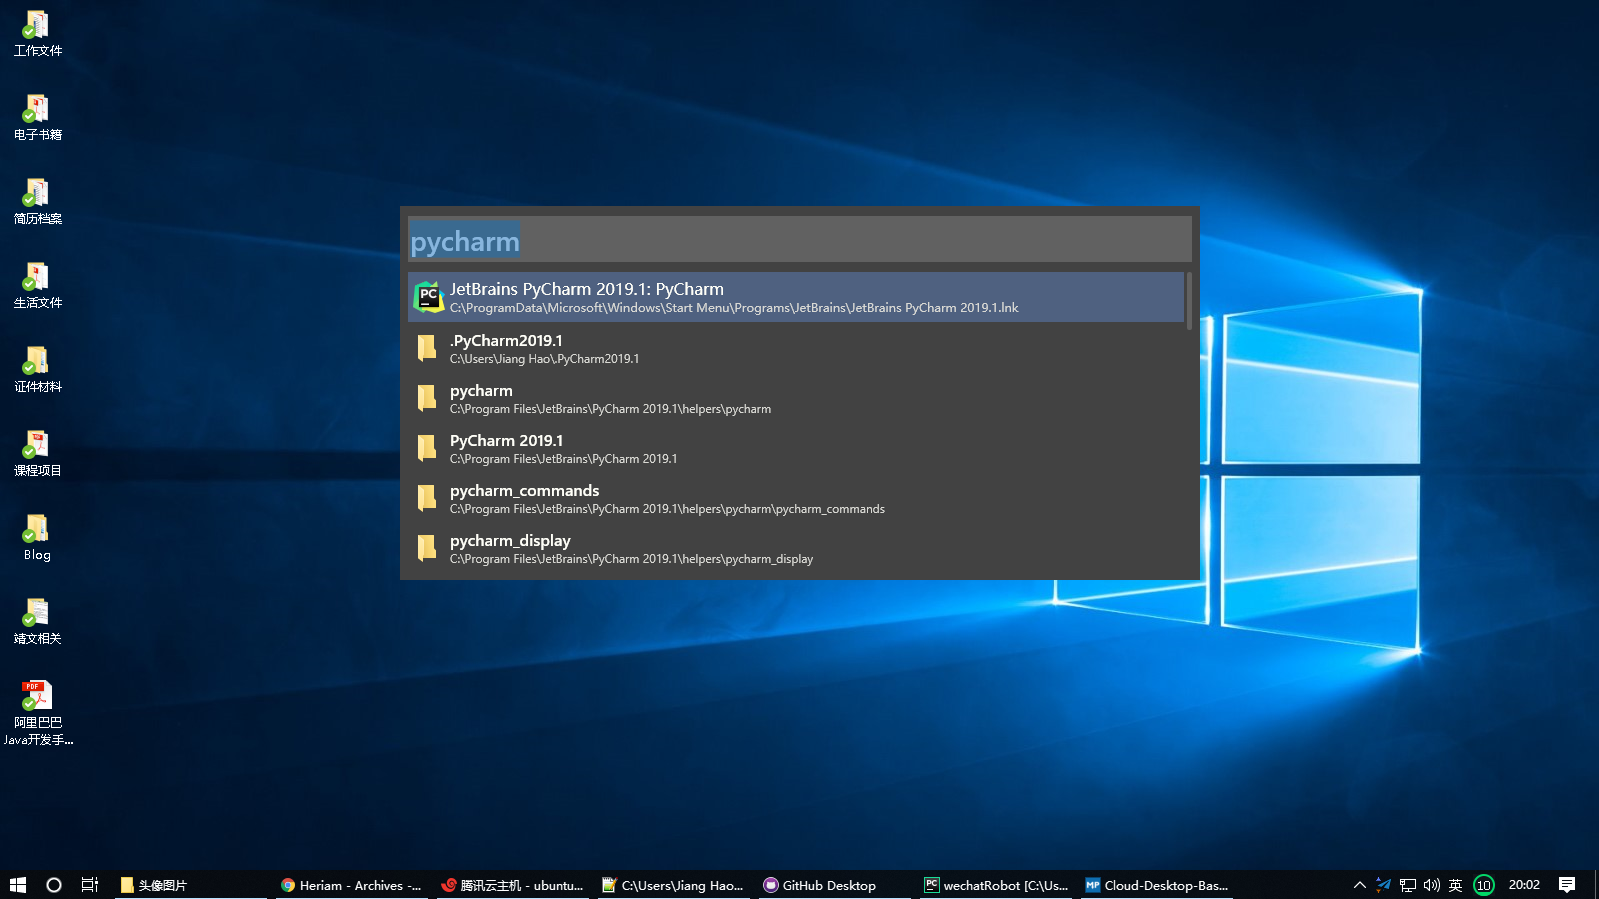
Task: Open volume control tray icon
Action: (x=1432, y=885)
